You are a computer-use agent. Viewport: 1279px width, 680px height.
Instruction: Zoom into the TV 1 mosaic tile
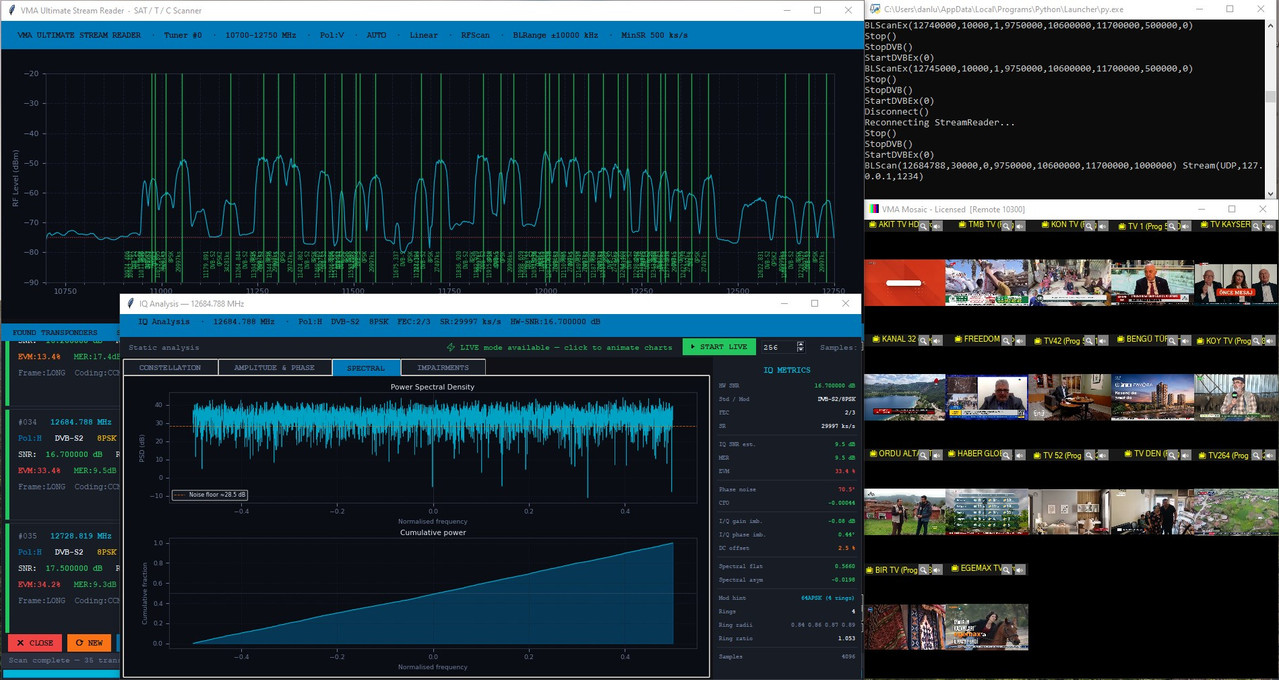[1172, 226]
